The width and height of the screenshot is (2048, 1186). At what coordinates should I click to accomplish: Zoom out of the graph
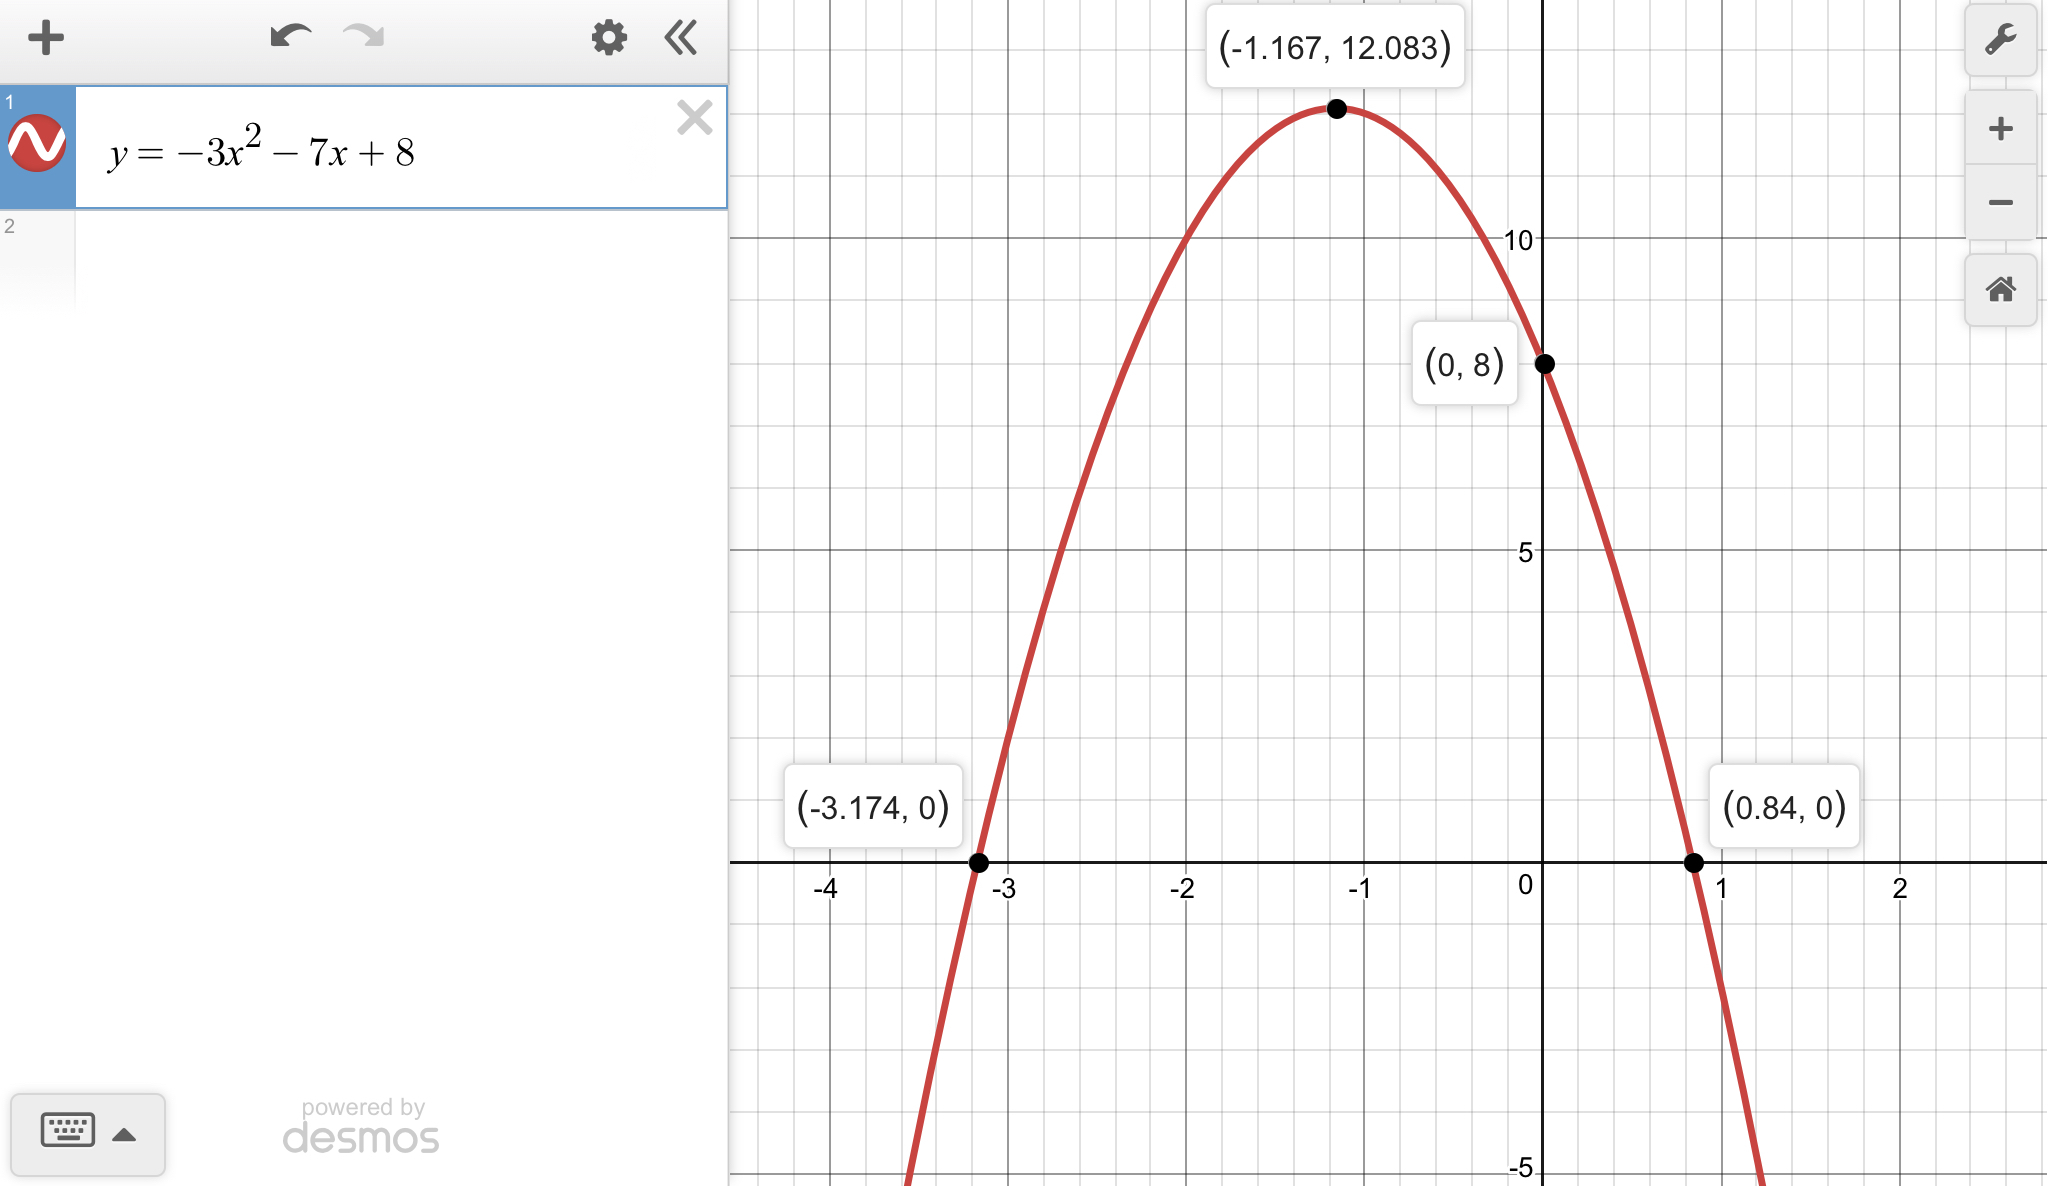(2000, 203)
